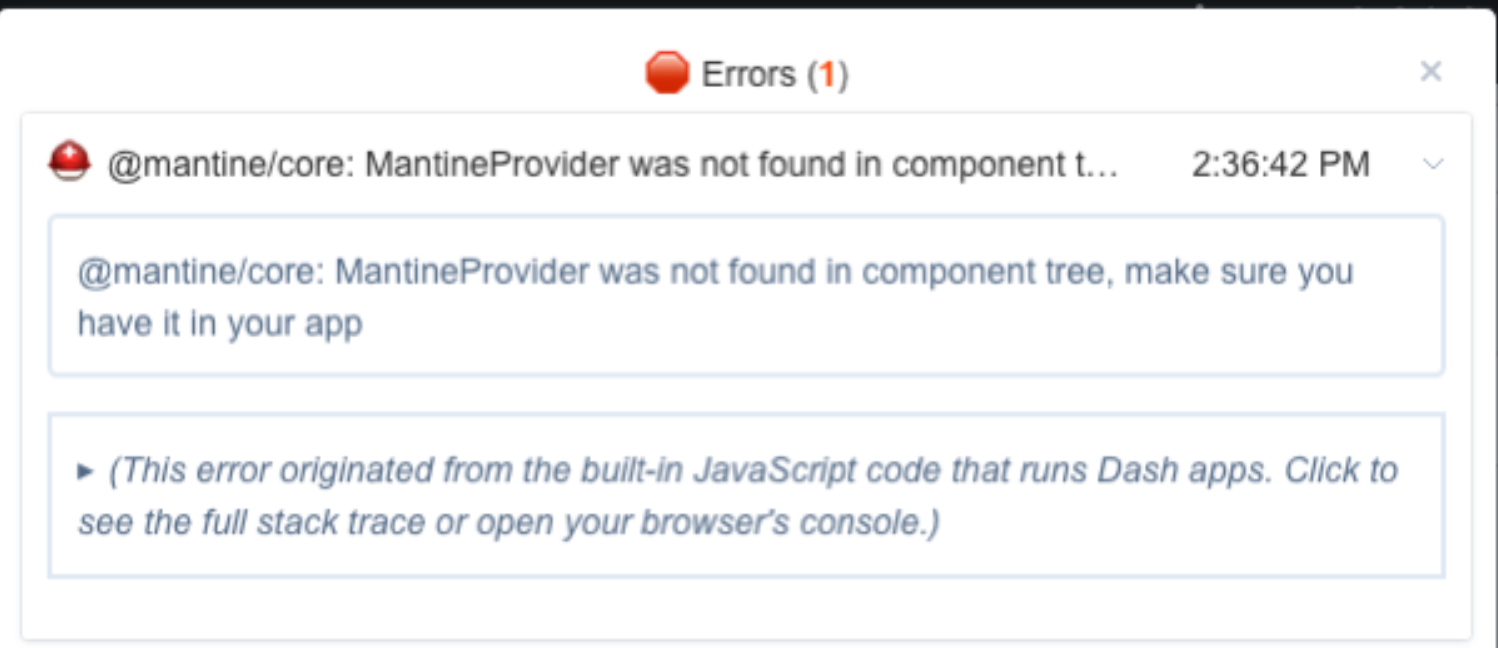The height and width of the screenshot is (648, 1498).
Task: Expand the full stack trace triangle
Action: [85, 470]
